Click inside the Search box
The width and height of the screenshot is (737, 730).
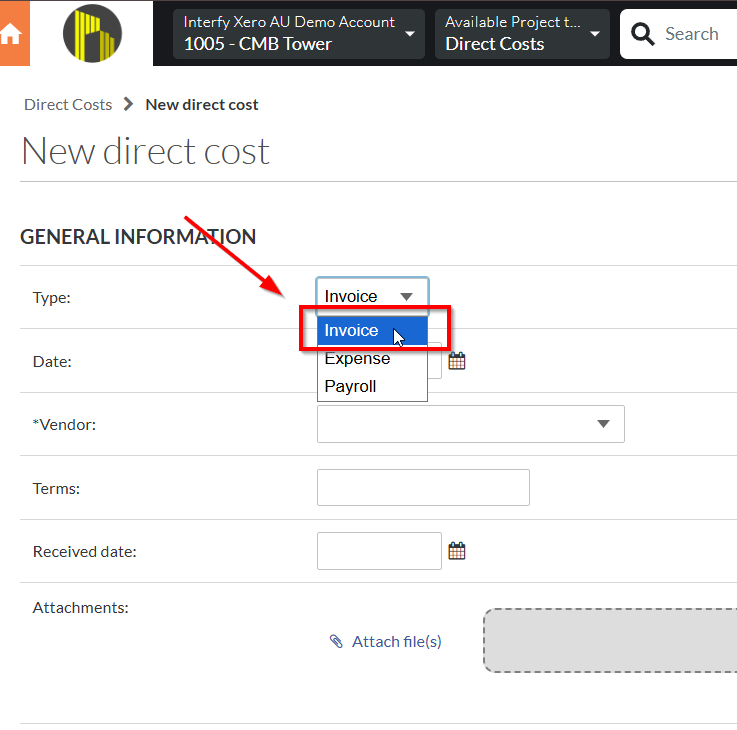[695, 34]
